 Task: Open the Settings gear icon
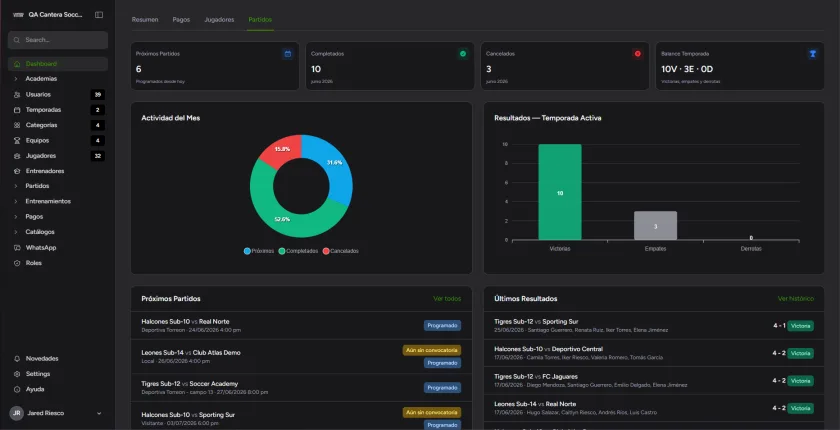17,374
